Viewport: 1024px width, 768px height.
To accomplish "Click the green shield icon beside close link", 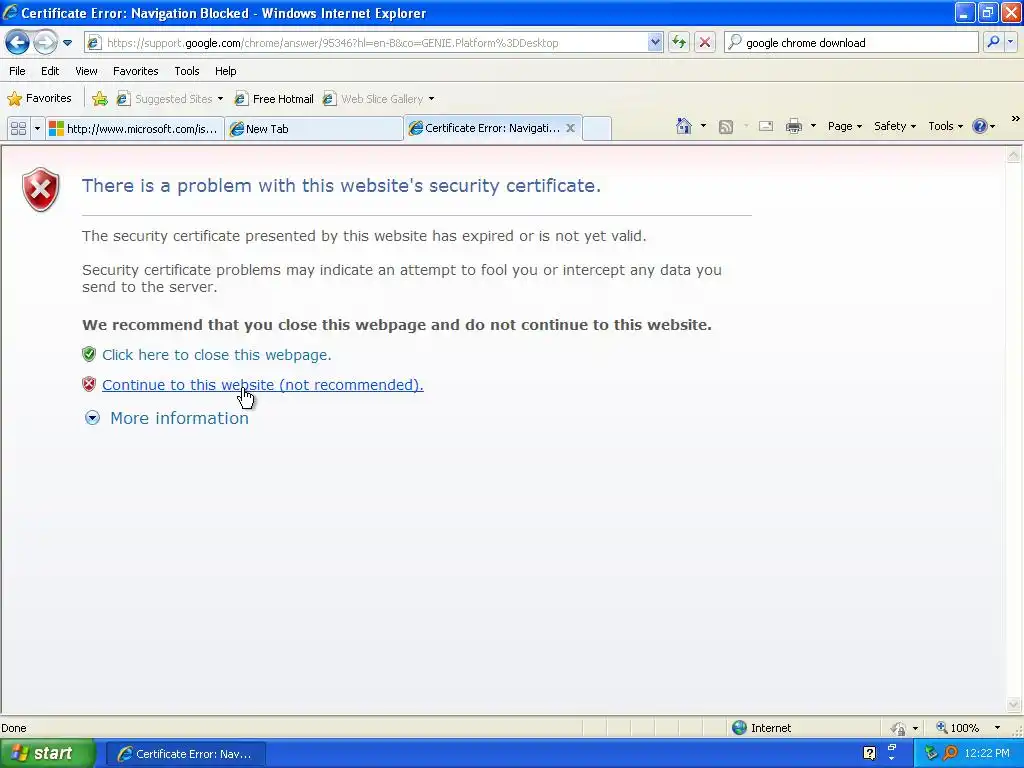I will [x=89, y=354].
